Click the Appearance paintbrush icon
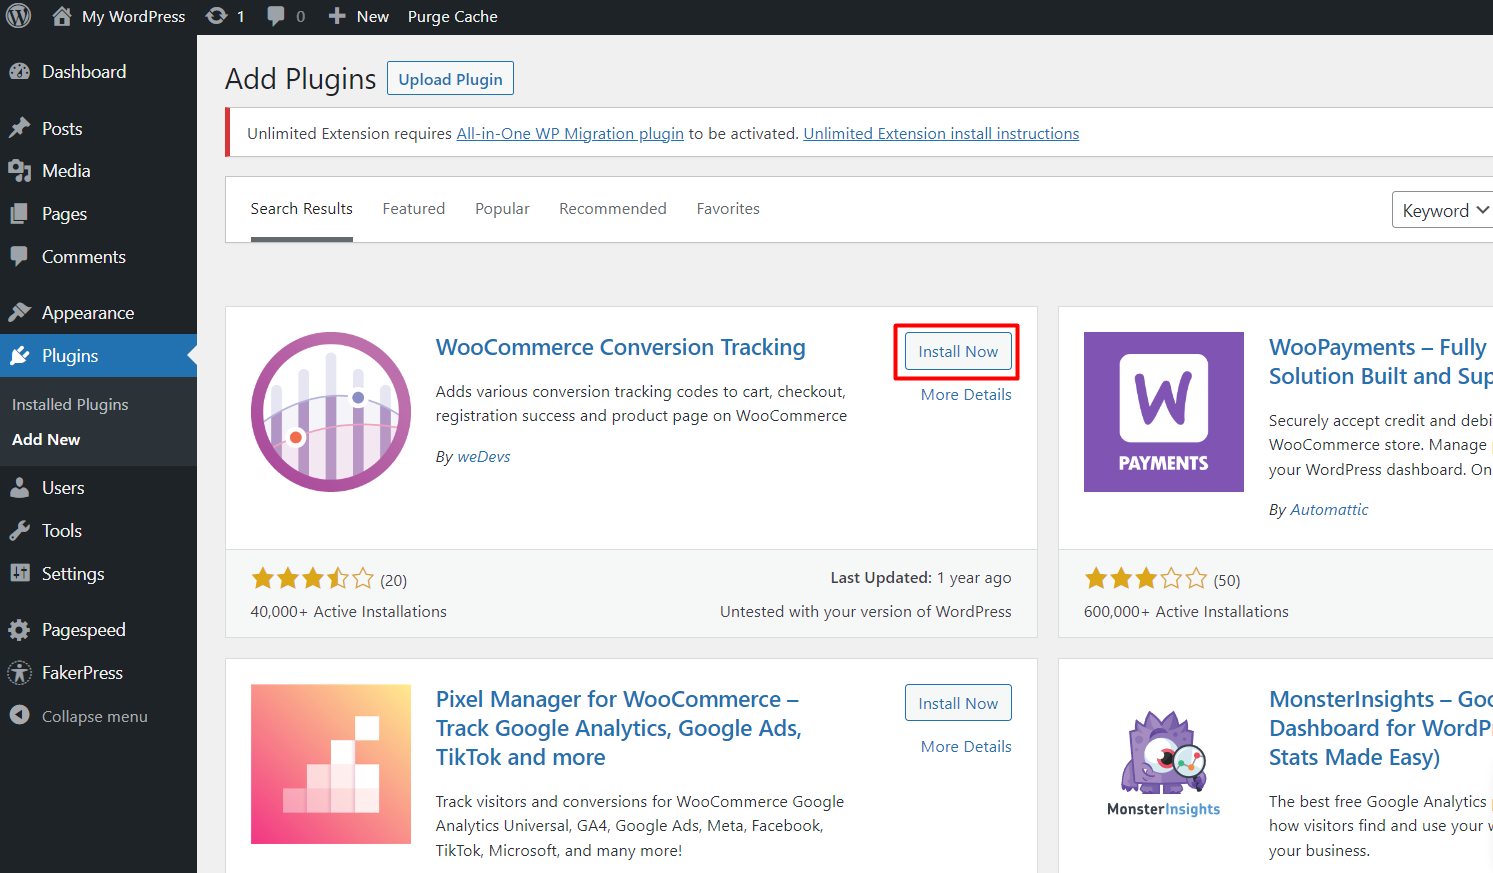The image size is (1493, 873). tap(19, 312)
